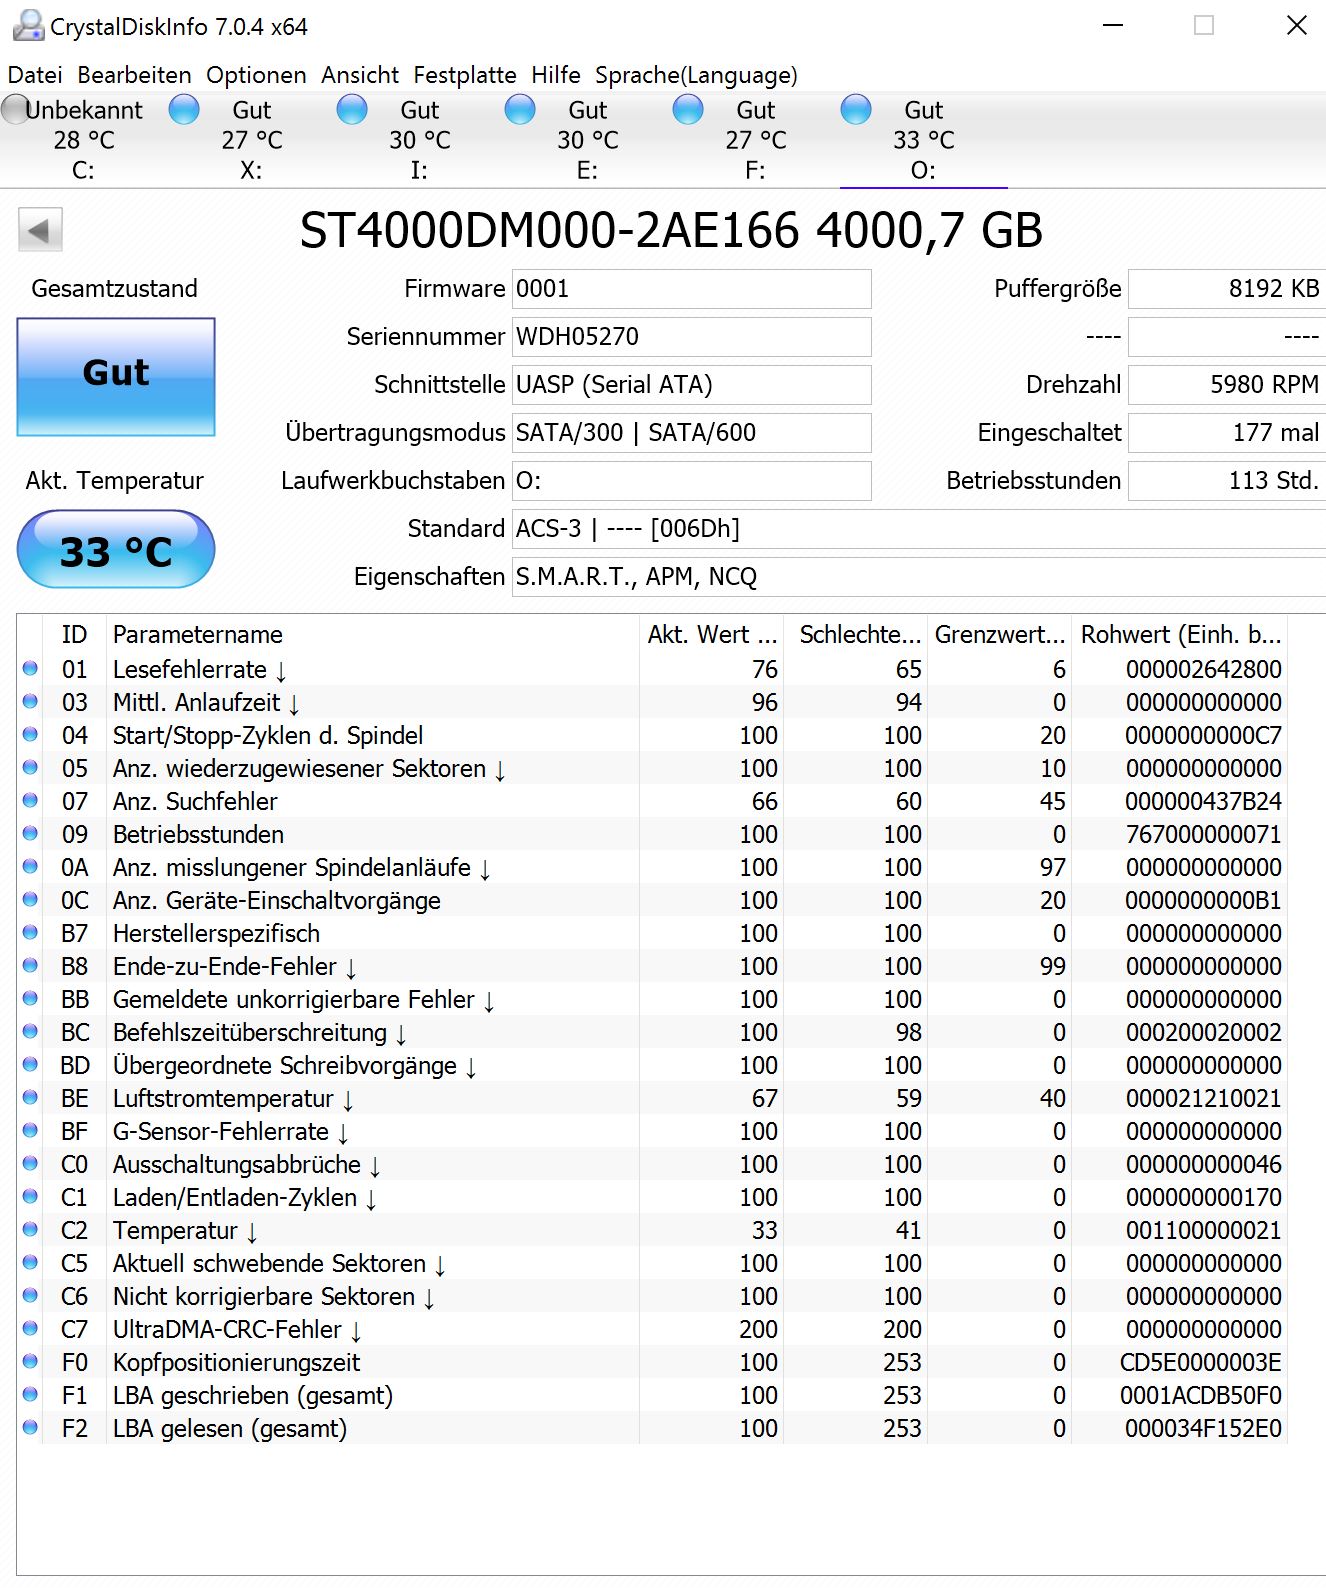The width and height of the screenshot is (1326, 1588).
Task: Click the Grenzwert... column header
Action: (999, 635)
